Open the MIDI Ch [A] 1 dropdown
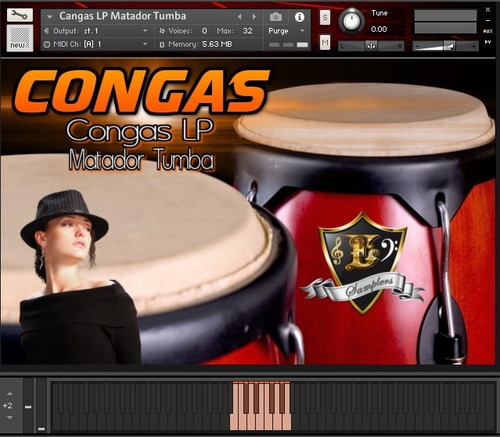Image resolution: width=500 pixels, height=437 pixels. [96, 44]
